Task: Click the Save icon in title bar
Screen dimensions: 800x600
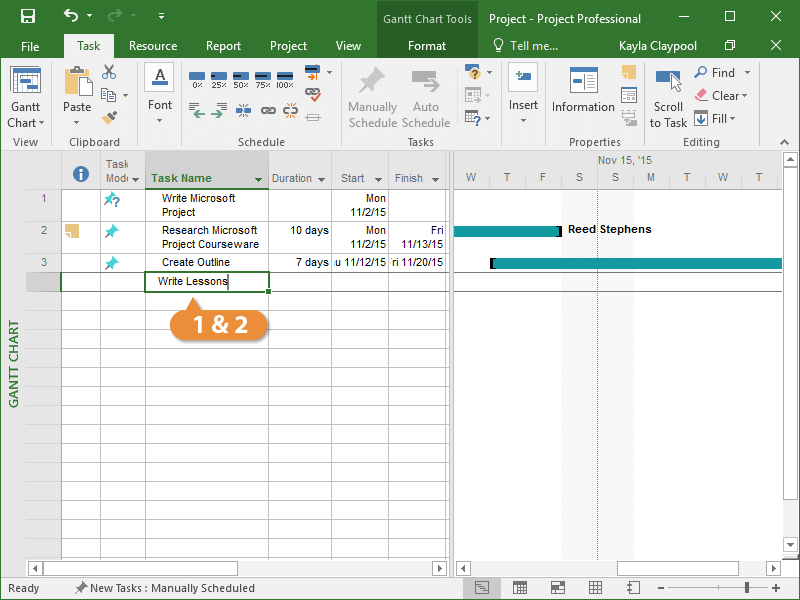Action: [x=27, y=16]
